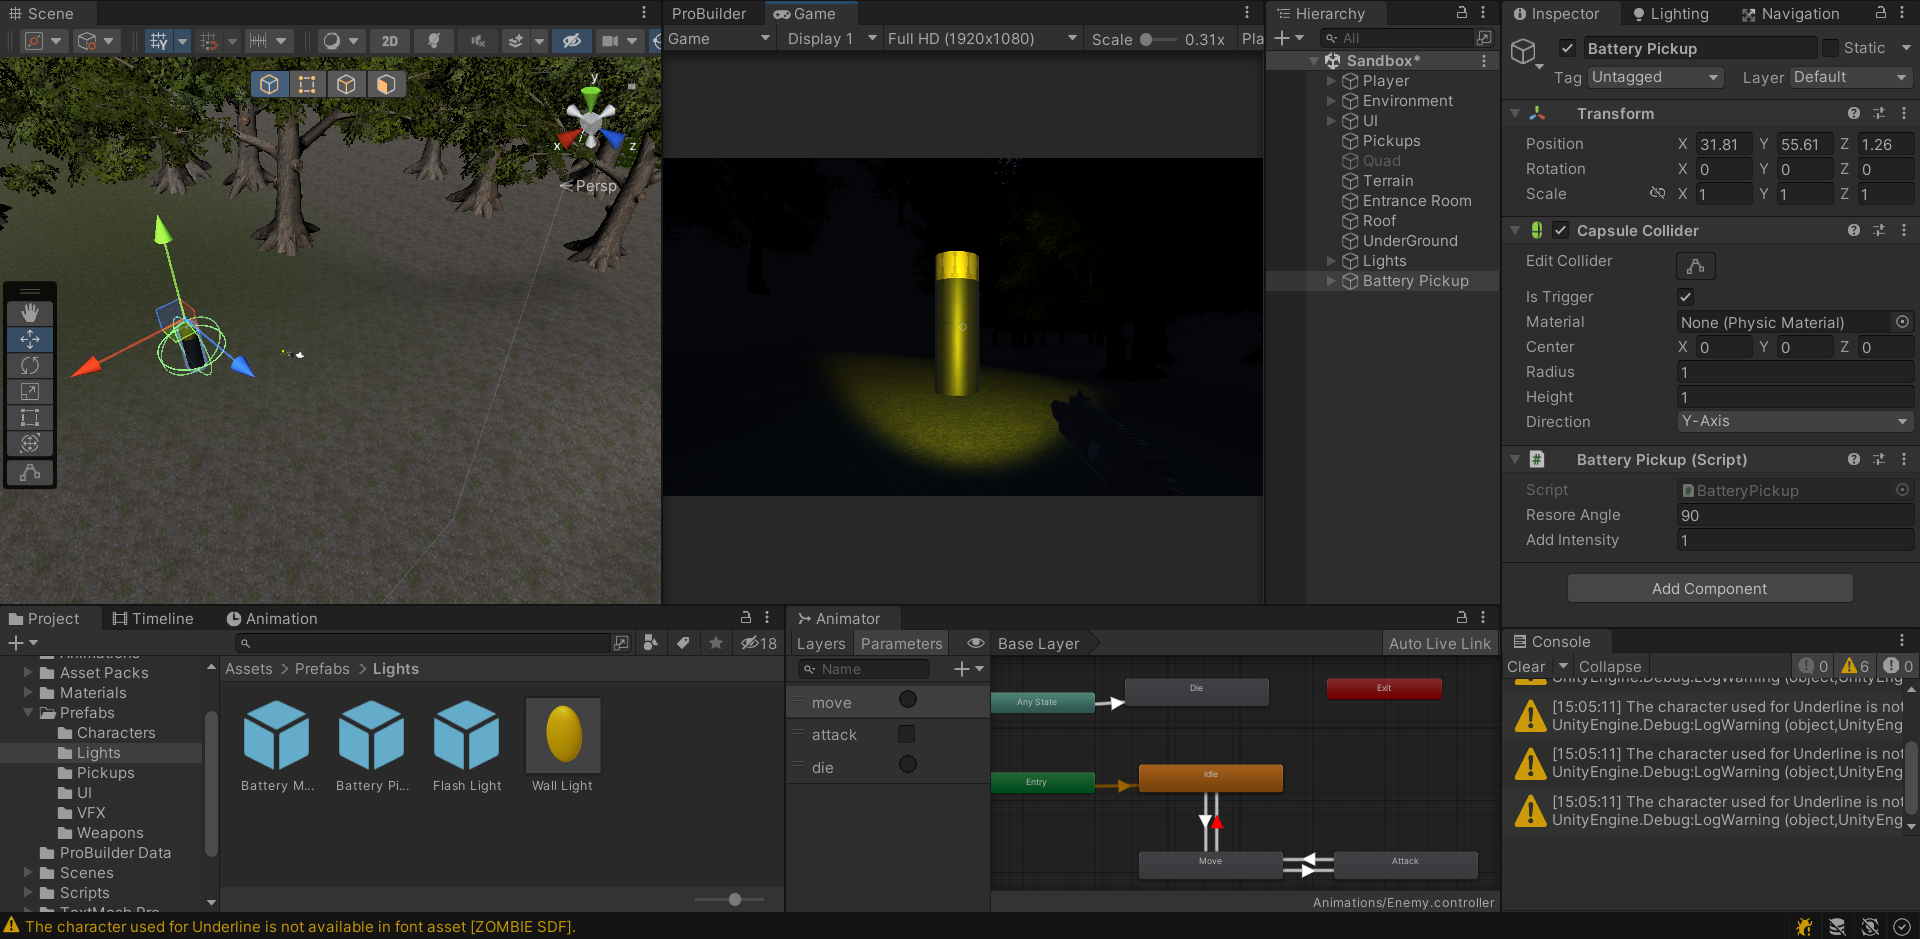1920x939 pixels.
Task: Open Full HD resolution dropdown
Action: 982,39
